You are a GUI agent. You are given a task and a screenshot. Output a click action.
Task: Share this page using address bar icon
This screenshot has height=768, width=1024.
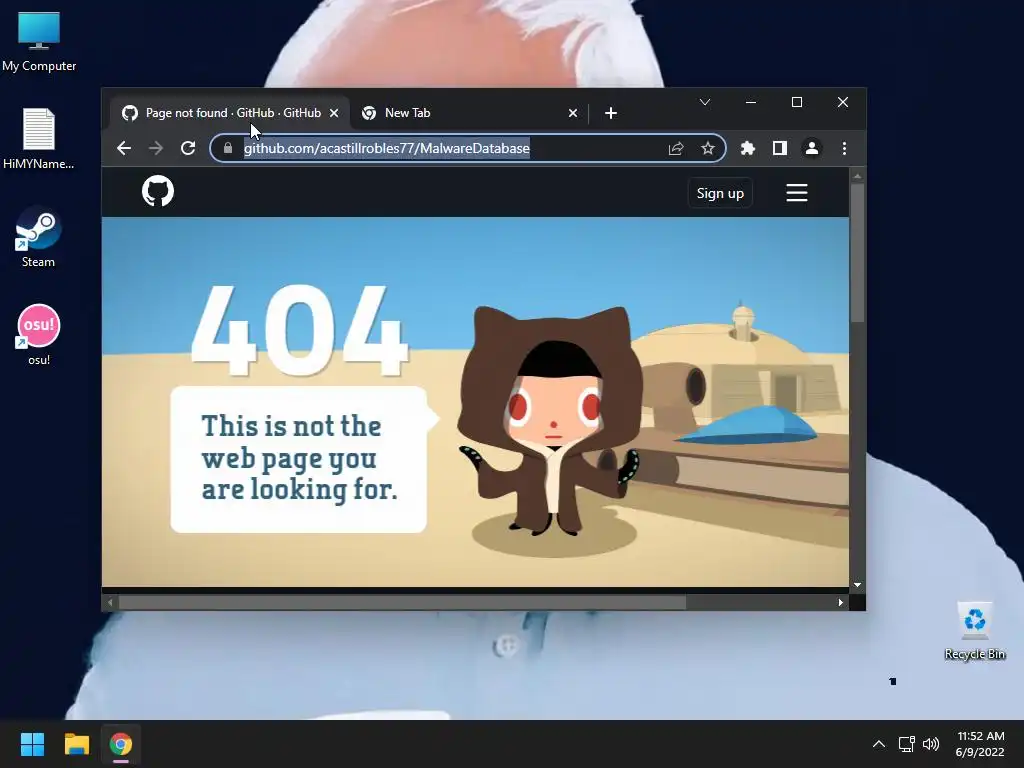click(676, 148)
